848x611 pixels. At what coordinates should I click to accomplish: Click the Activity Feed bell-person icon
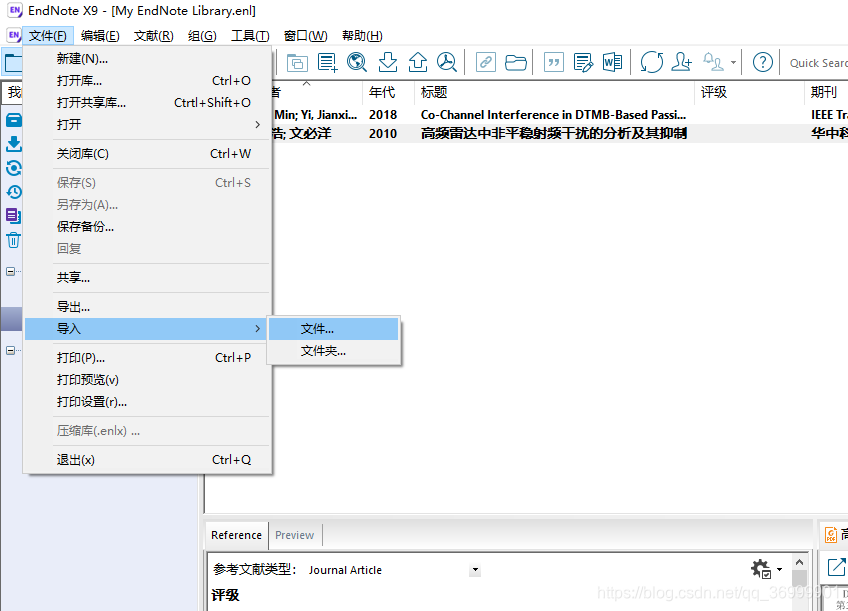tap(713, 62)
